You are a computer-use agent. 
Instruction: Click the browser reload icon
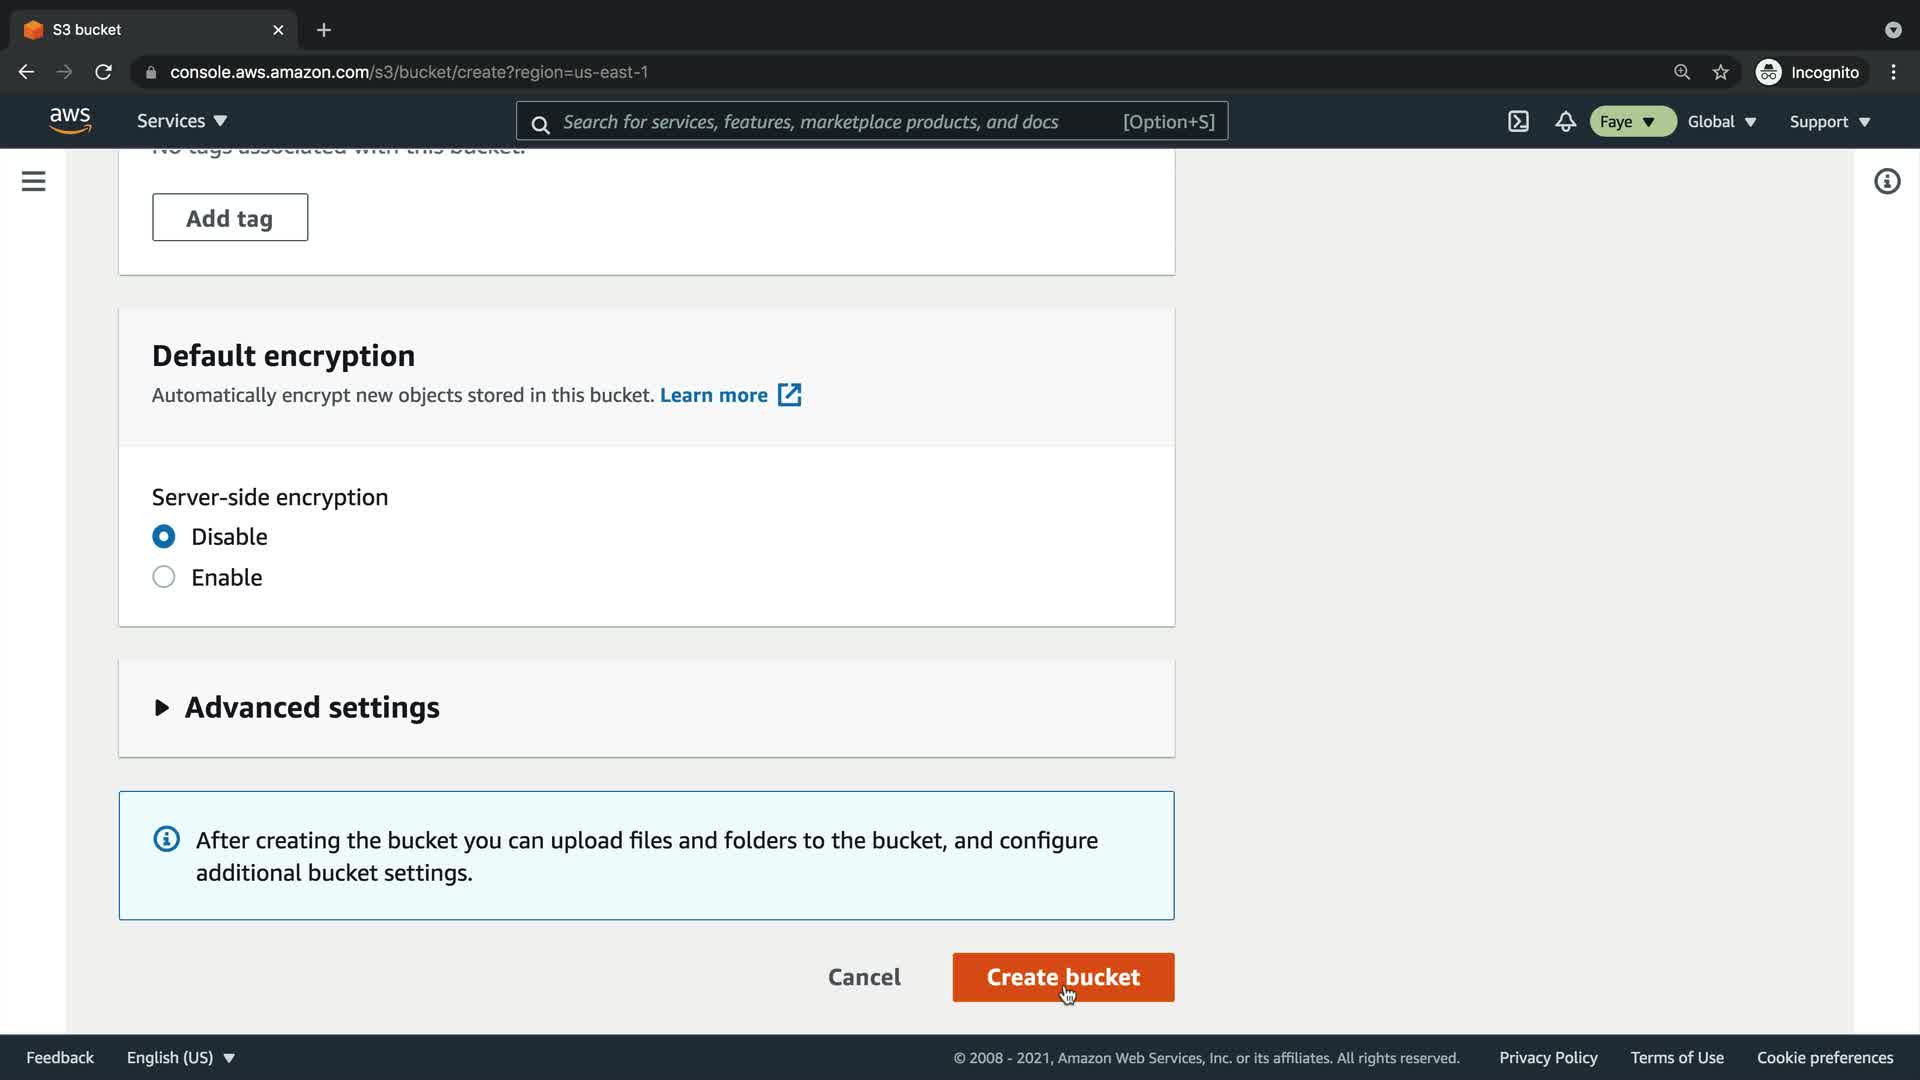click(103, 72)
